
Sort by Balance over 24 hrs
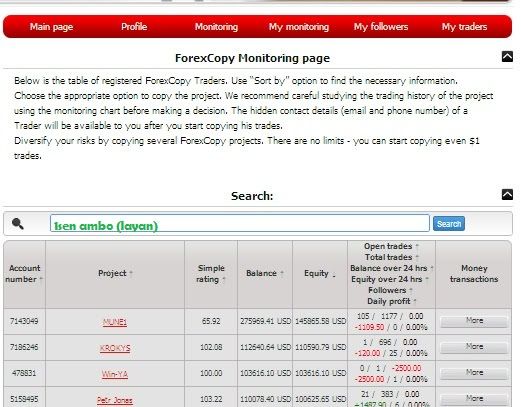click(391, 268)
